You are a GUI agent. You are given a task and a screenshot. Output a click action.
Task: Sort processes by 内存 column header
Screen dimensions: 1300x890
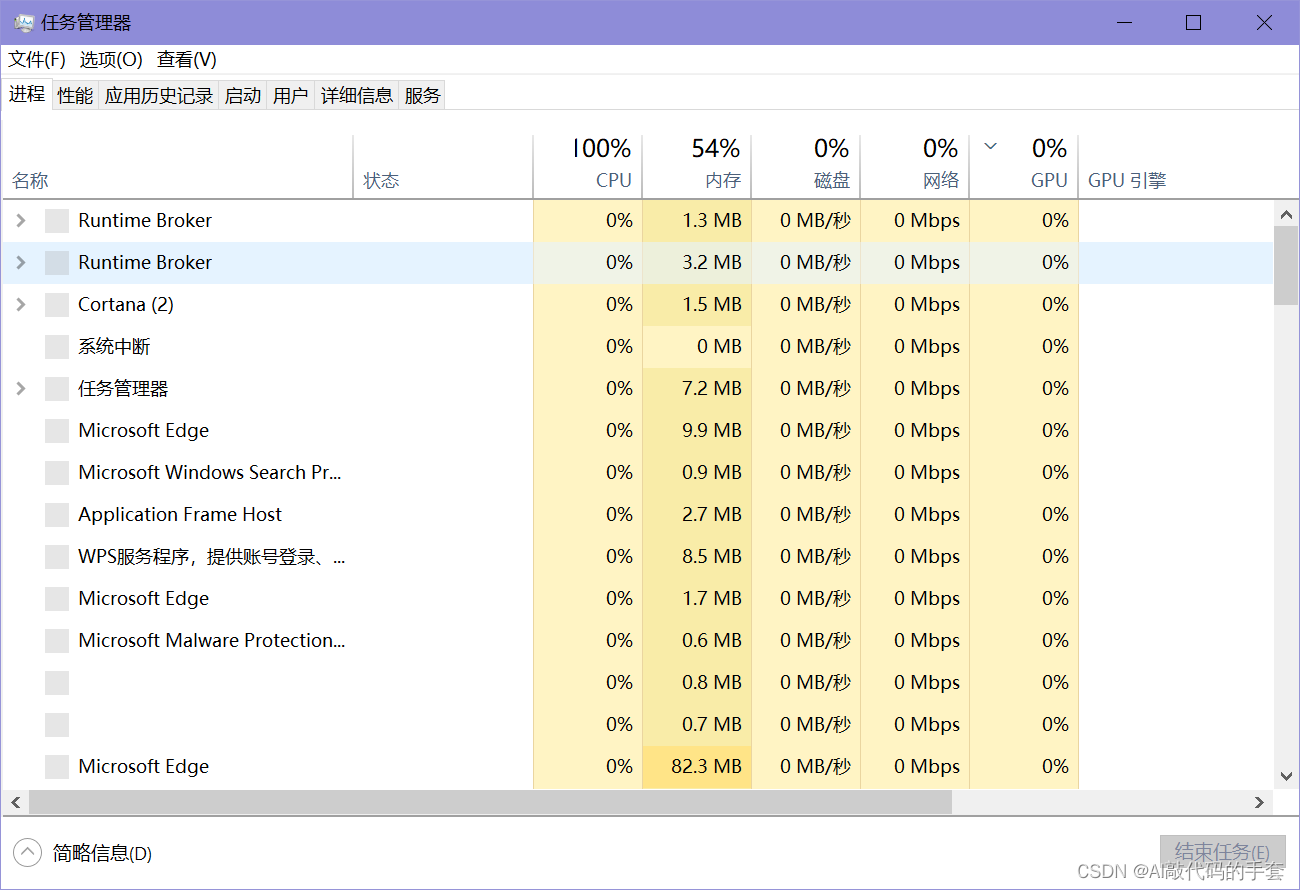pyautogui.click(x=697, y=167)
